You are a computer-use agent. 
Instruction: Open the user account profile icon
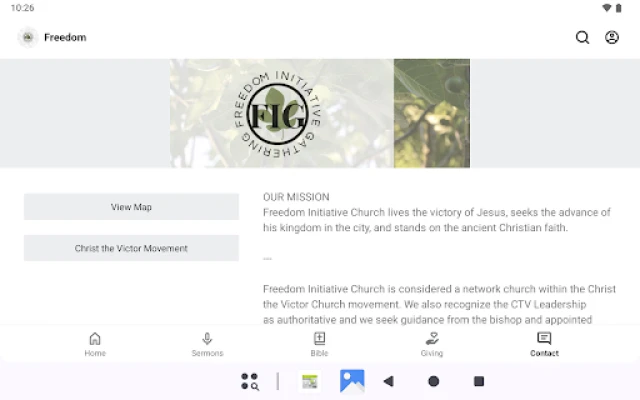tap(611, 38)
